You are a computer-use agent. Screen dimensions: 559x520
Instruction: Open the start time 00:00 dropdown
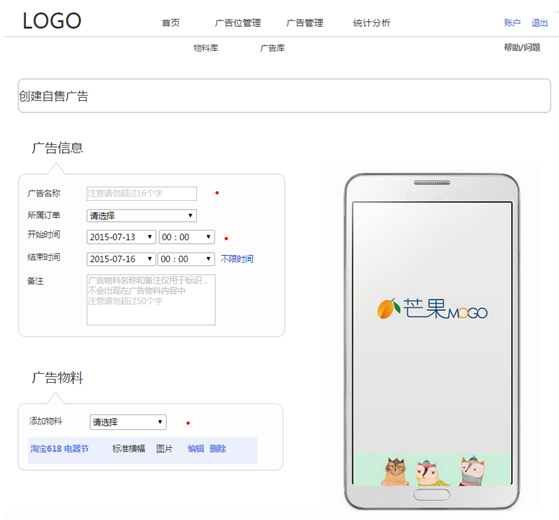pyautogui.click(x=187, y=237)
